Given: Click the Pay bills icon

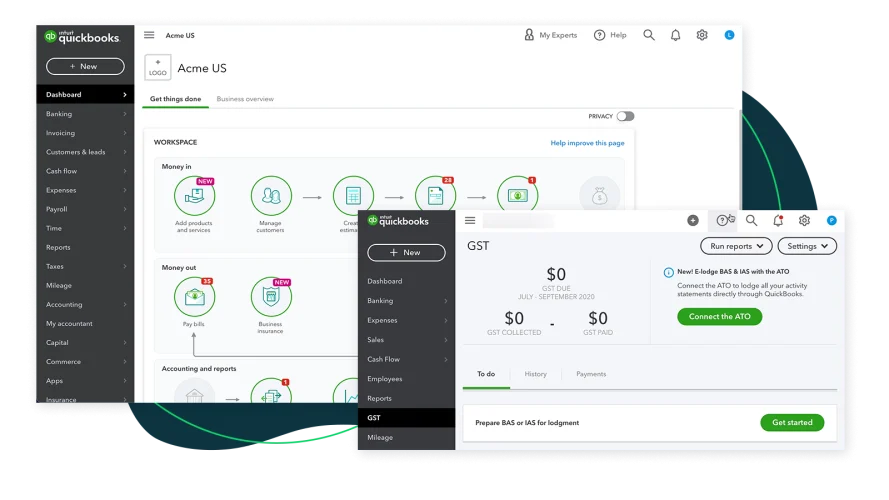Looking at the screenshot, I should (194, 297).
